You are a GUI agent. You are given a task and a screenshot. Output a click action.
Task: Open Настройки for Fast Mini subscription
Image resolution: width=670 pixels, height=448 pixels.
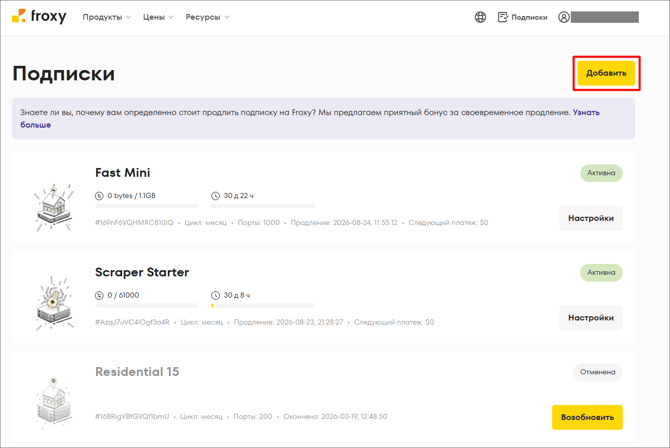point(591,218)
